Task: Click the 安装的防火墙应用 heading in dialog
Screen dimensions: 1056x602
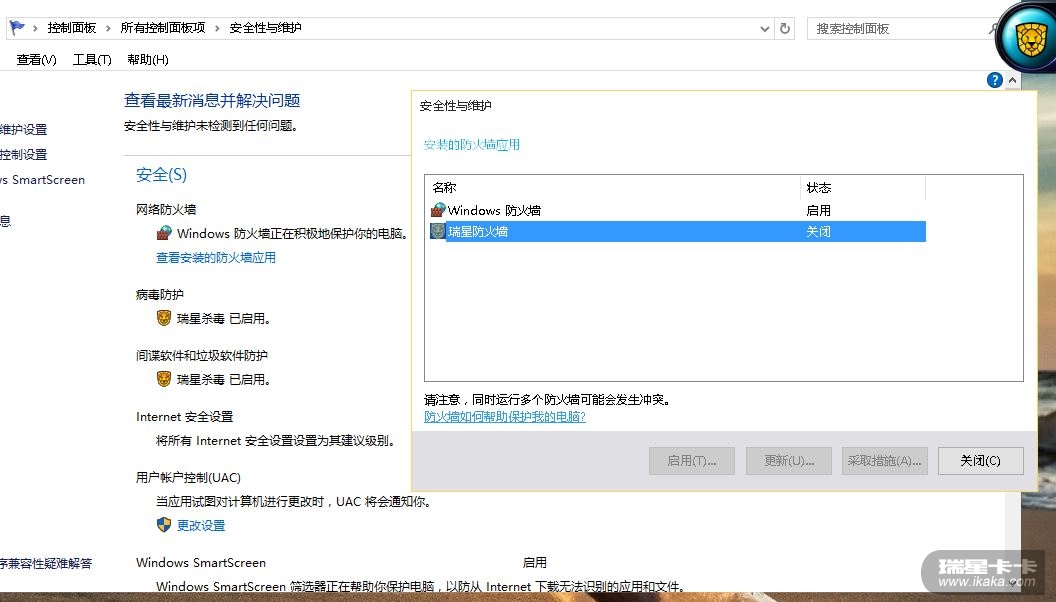Action: coord(471,145)
